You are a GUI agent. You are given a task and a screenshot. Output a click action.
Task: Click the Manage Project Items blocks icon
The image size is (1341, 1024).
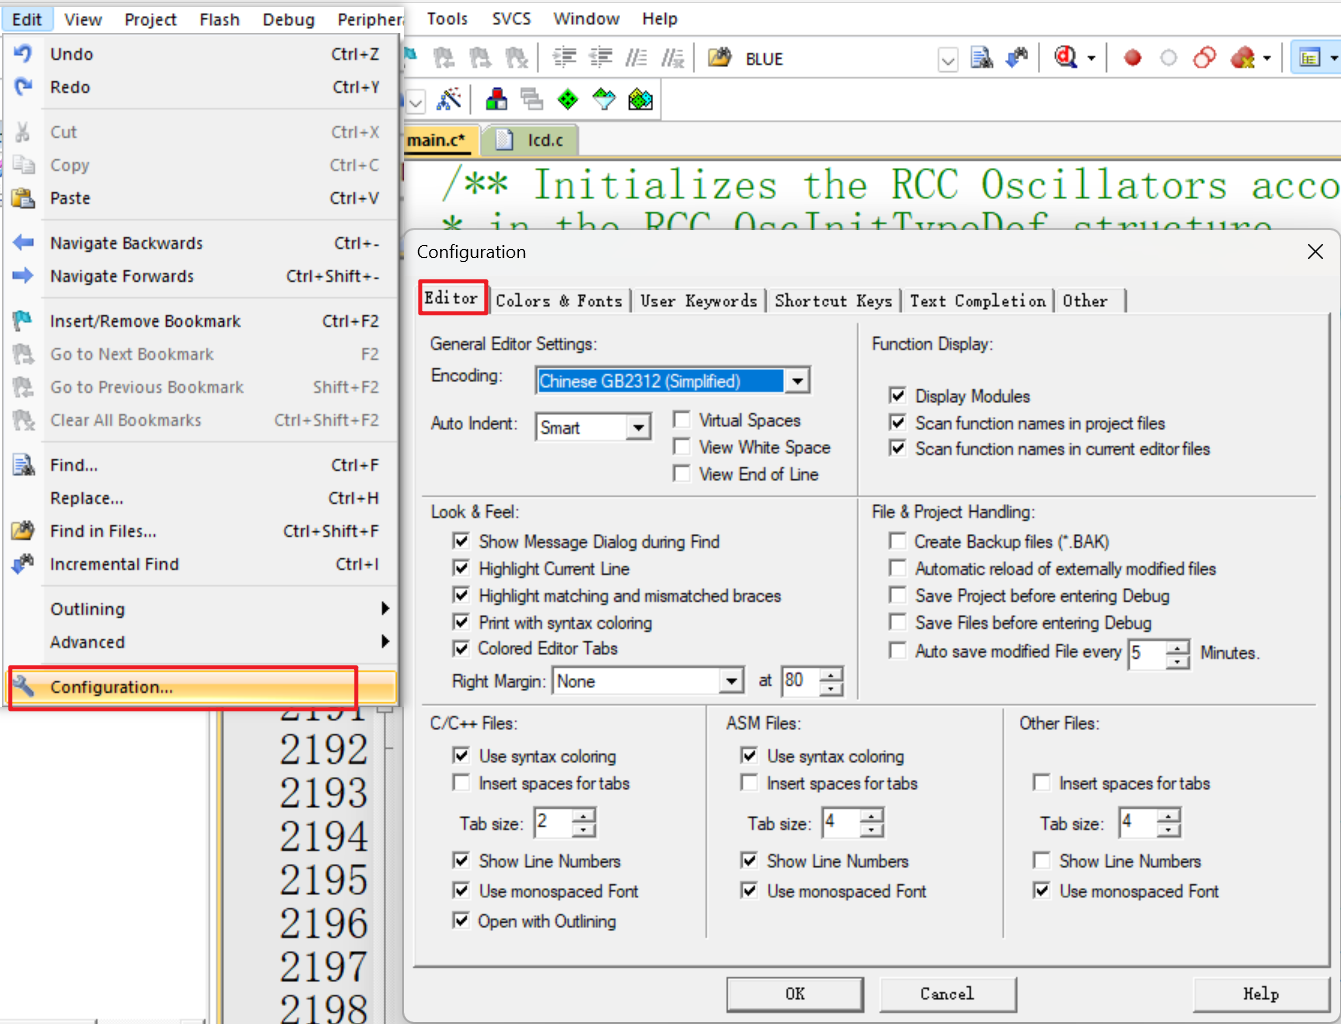click(496, 99)
